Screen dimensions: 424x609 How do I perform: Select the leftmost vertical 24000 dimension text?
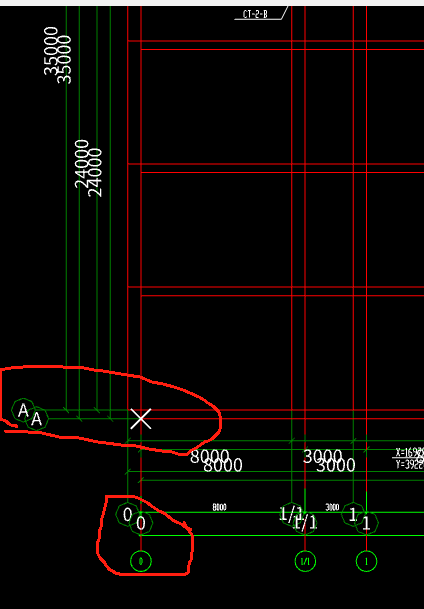pyautogui.click(x=82, y=164)
